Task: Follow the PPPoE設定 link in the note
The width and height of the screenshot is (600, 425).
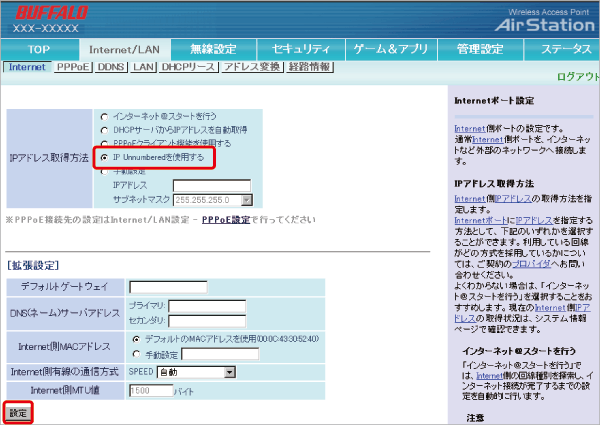Action: [227, 219]
